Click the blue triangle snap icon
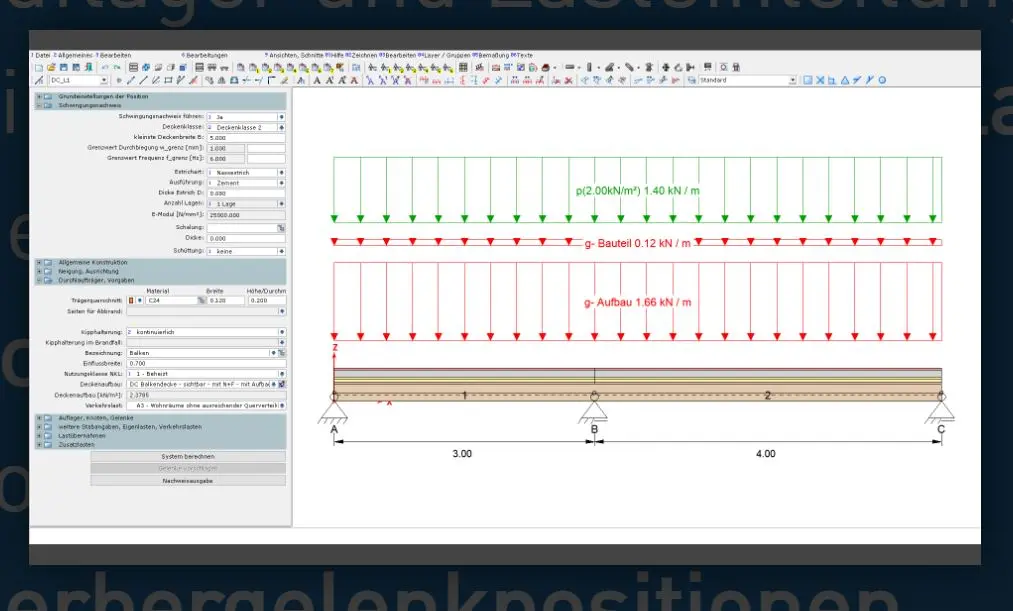The height and width of the screenshot is (611, 1013). [845, 80]
